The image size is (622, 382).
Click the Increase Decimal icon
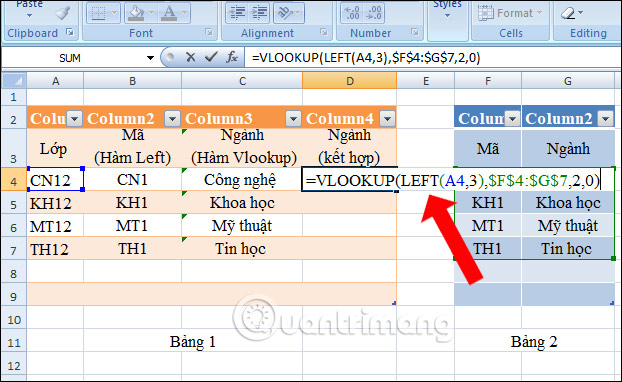point(351,13)
